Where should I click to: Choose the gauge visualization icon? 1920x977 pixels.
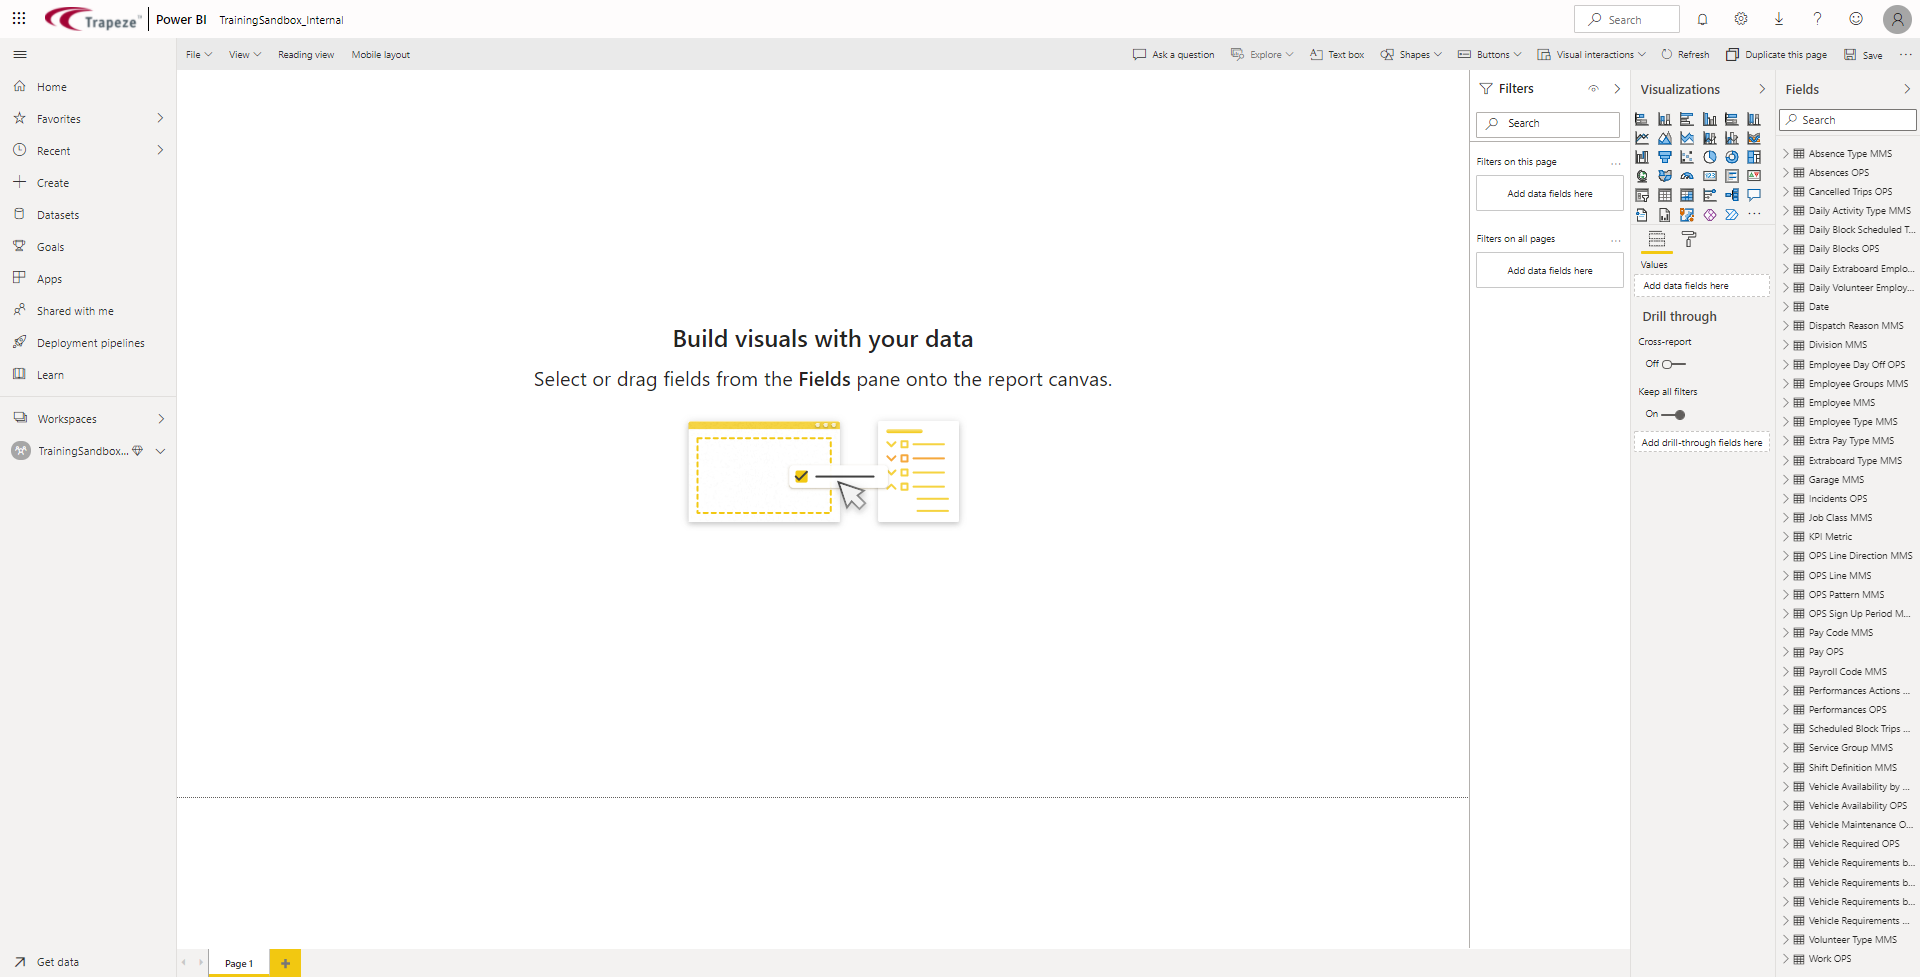(x=1688, y=176)
